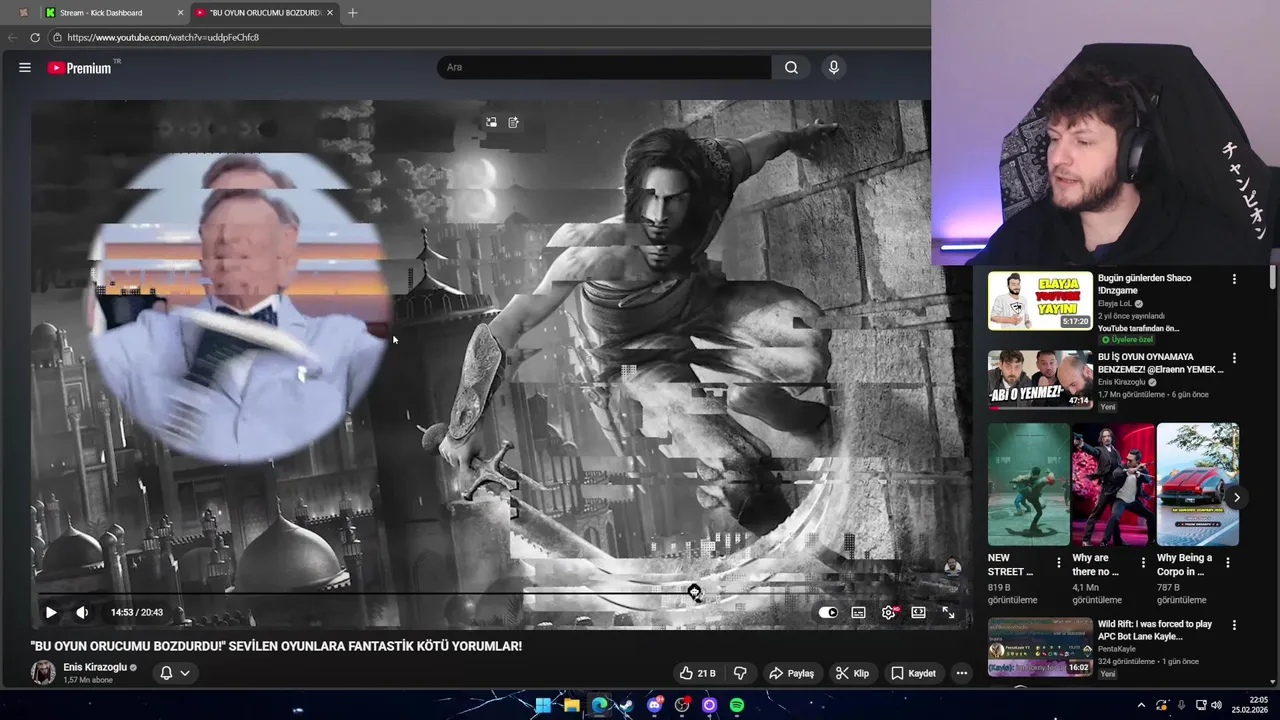Open the Enis Kirazoglu channel name link
The height and width of the screenshot is (720, 1280).
(95, 667)
